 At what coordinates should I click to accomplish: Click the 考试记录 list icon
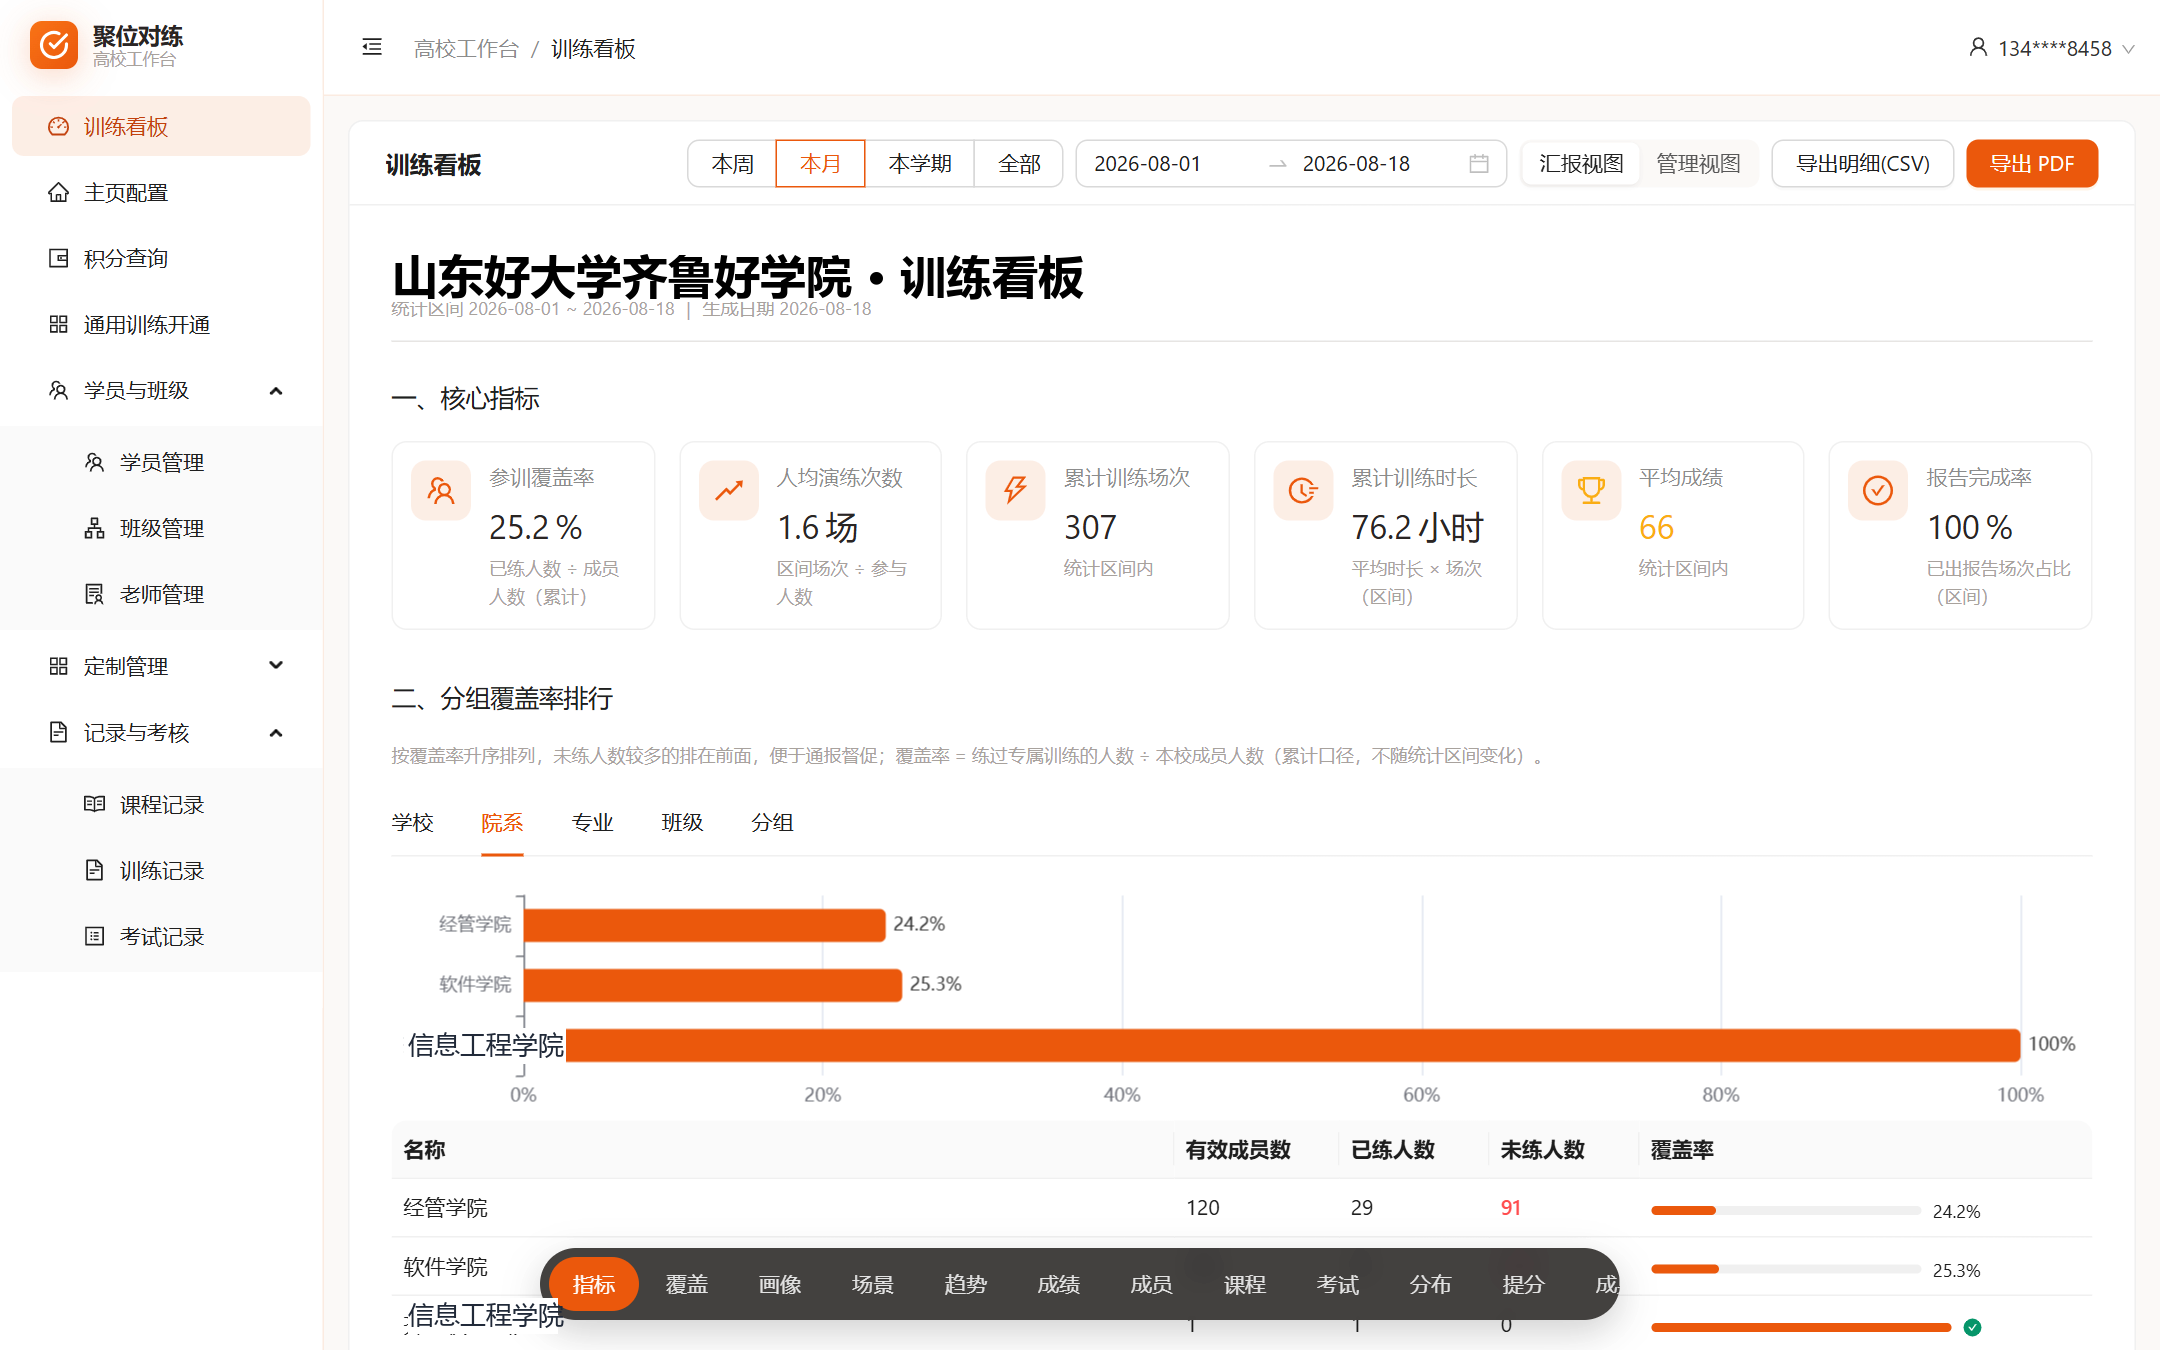94,936
